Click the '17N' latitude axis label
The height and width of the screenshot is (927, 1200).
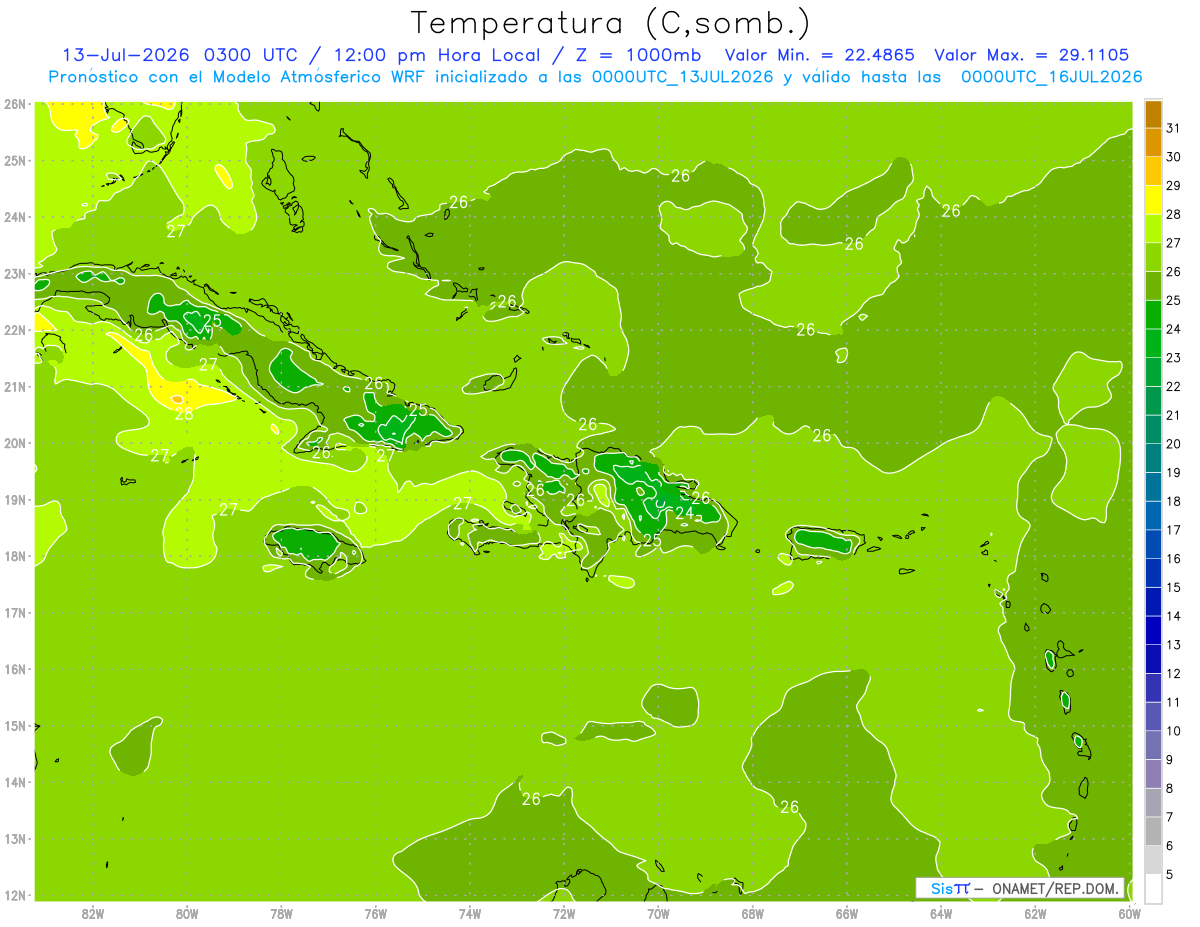[15, 612]
